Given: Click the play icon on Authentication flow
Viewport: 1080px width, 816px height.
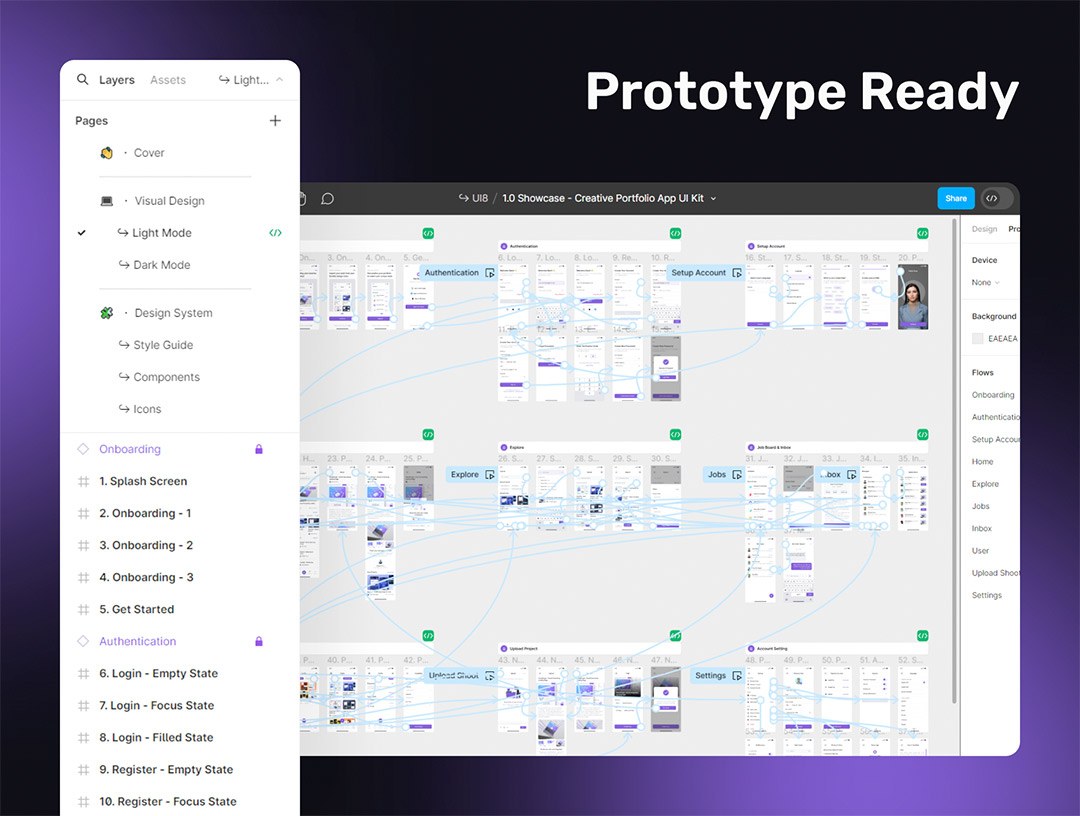Looking at the screenshot, I should click(490, 273).
